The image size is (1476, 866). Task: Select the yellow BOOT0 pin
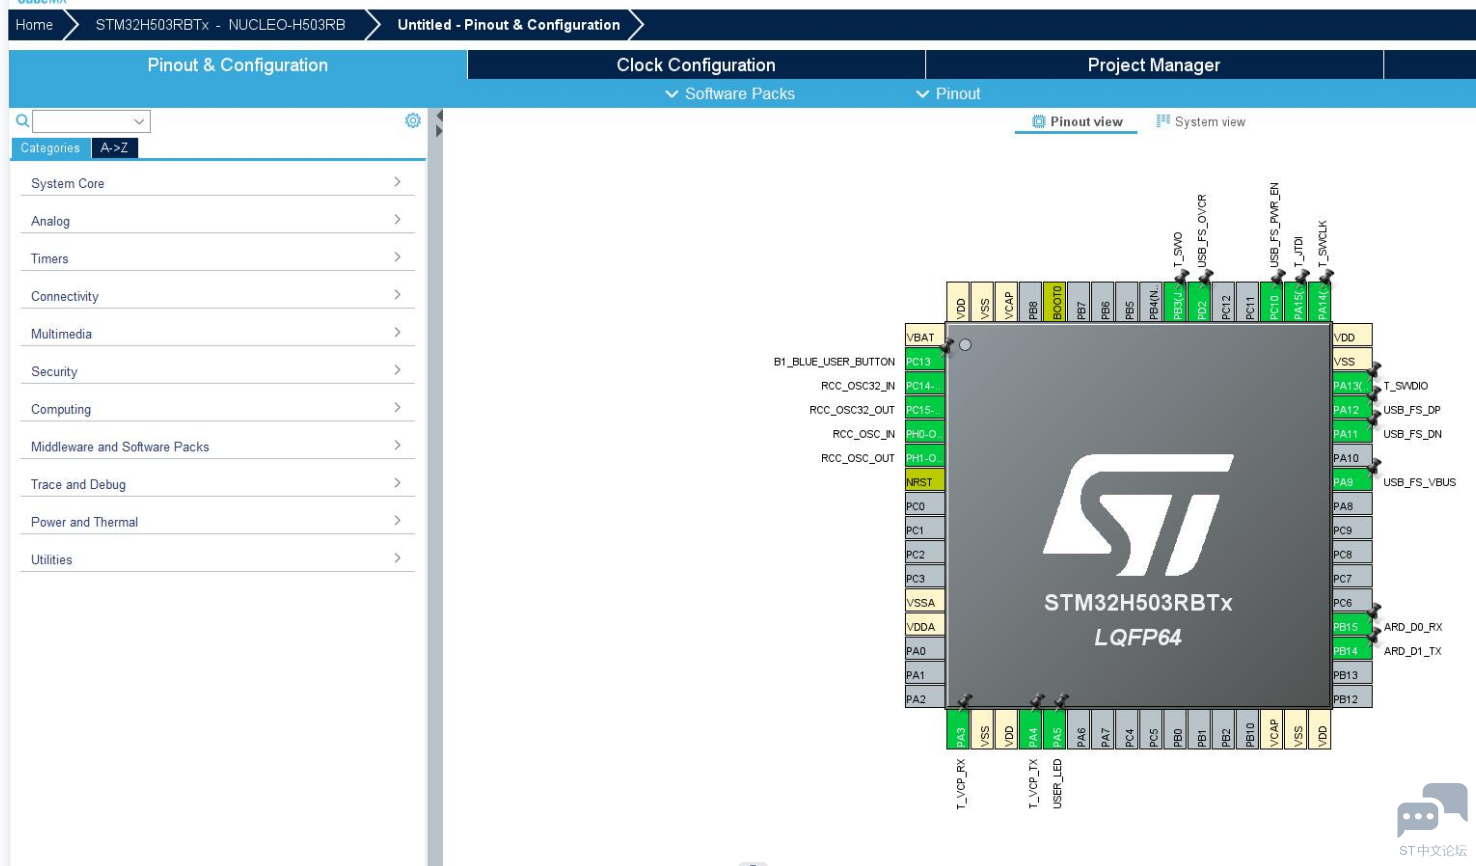(x=1056, y=301)
